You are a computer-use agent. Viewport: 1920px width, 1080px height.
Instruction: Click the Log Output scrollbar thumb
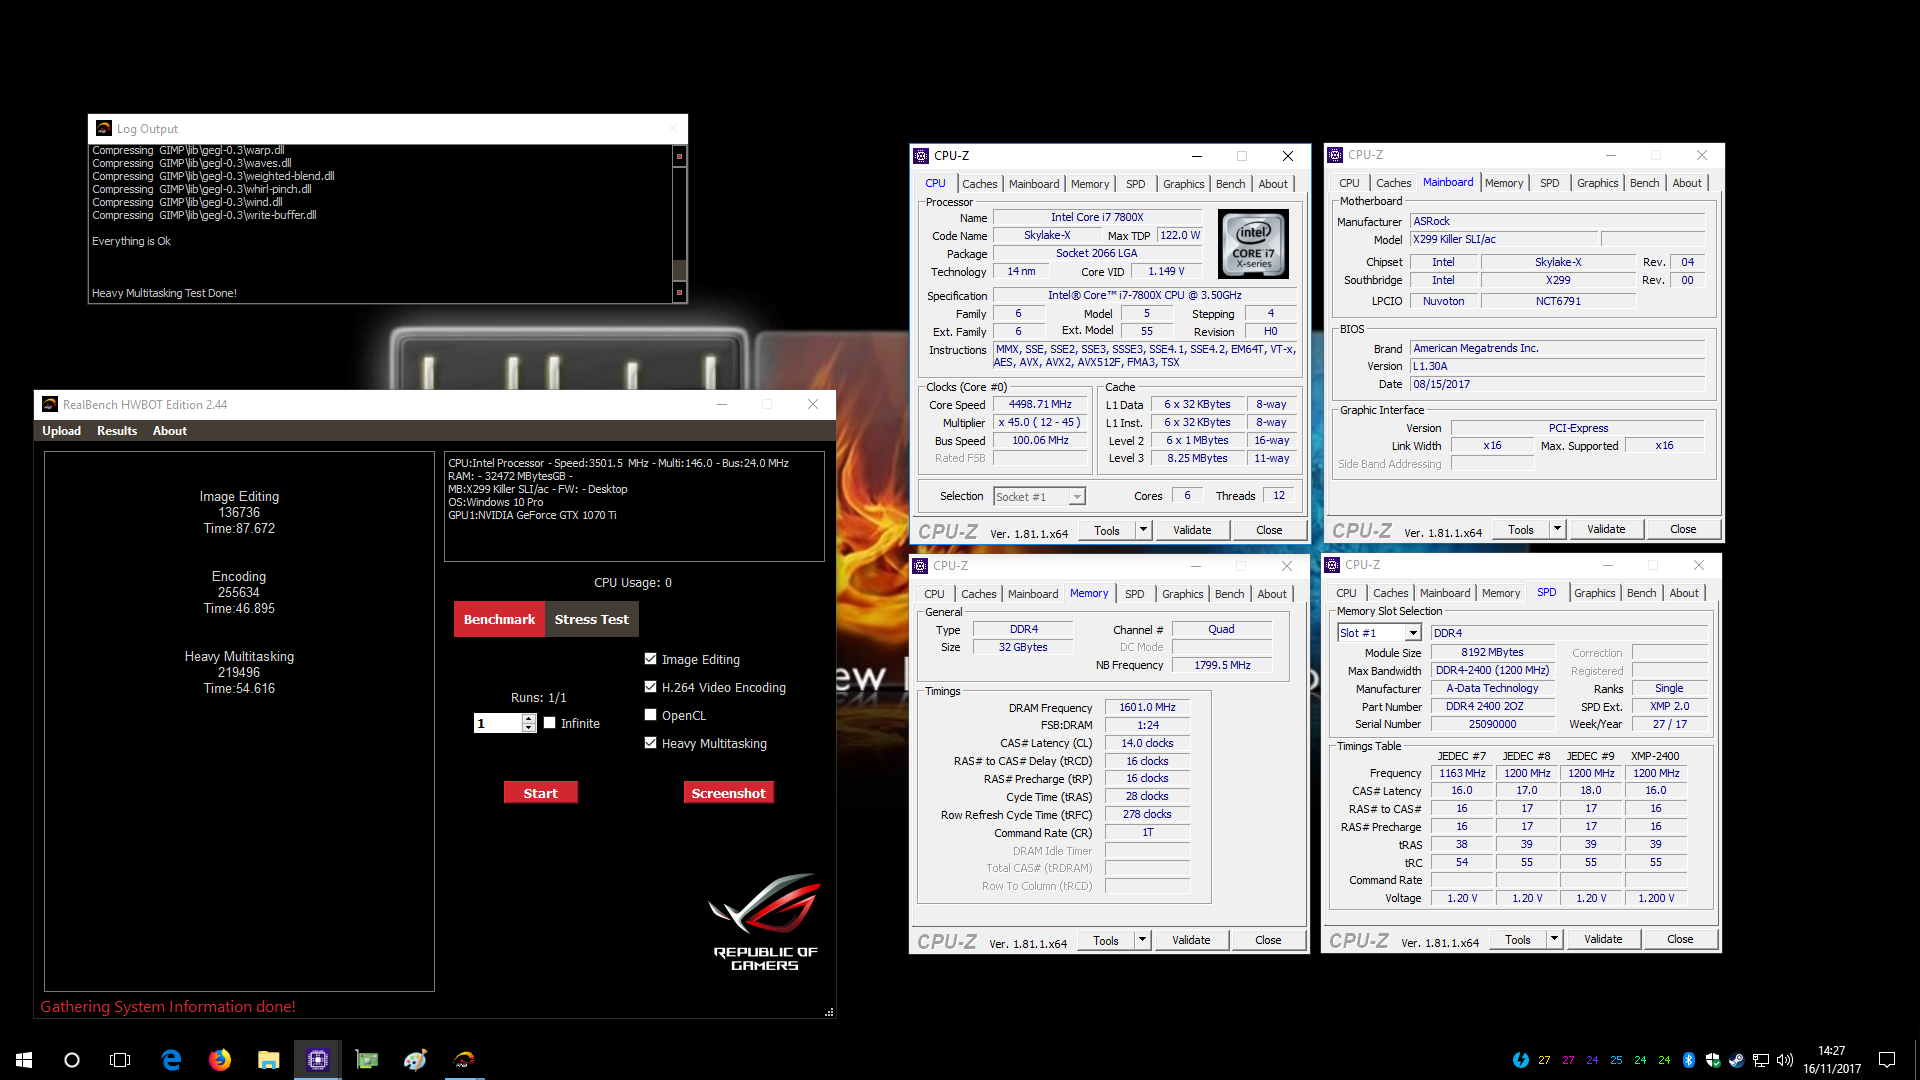(x=679, y=271)
